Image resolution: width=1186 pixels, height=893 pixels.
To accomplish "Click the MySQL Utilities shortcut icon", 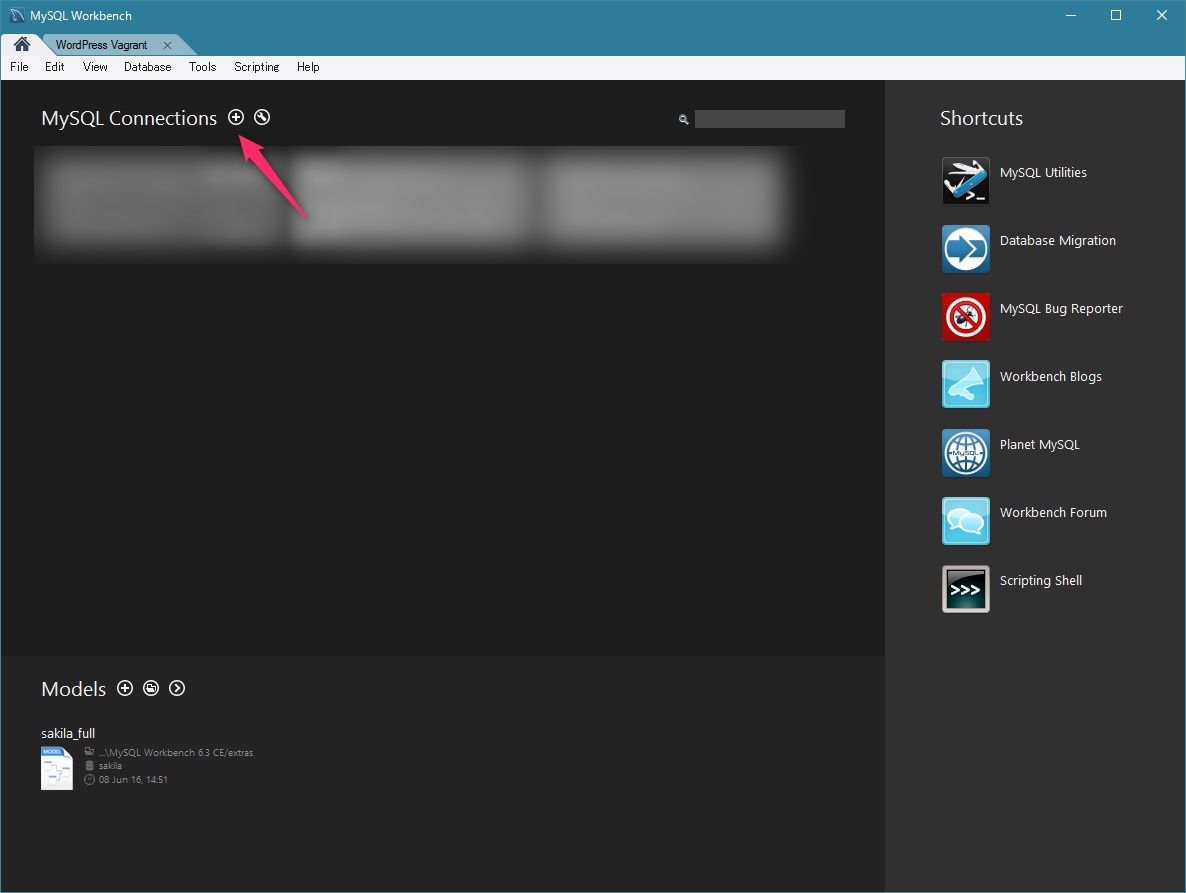I will pyautogui.click(x=965, y=181).
